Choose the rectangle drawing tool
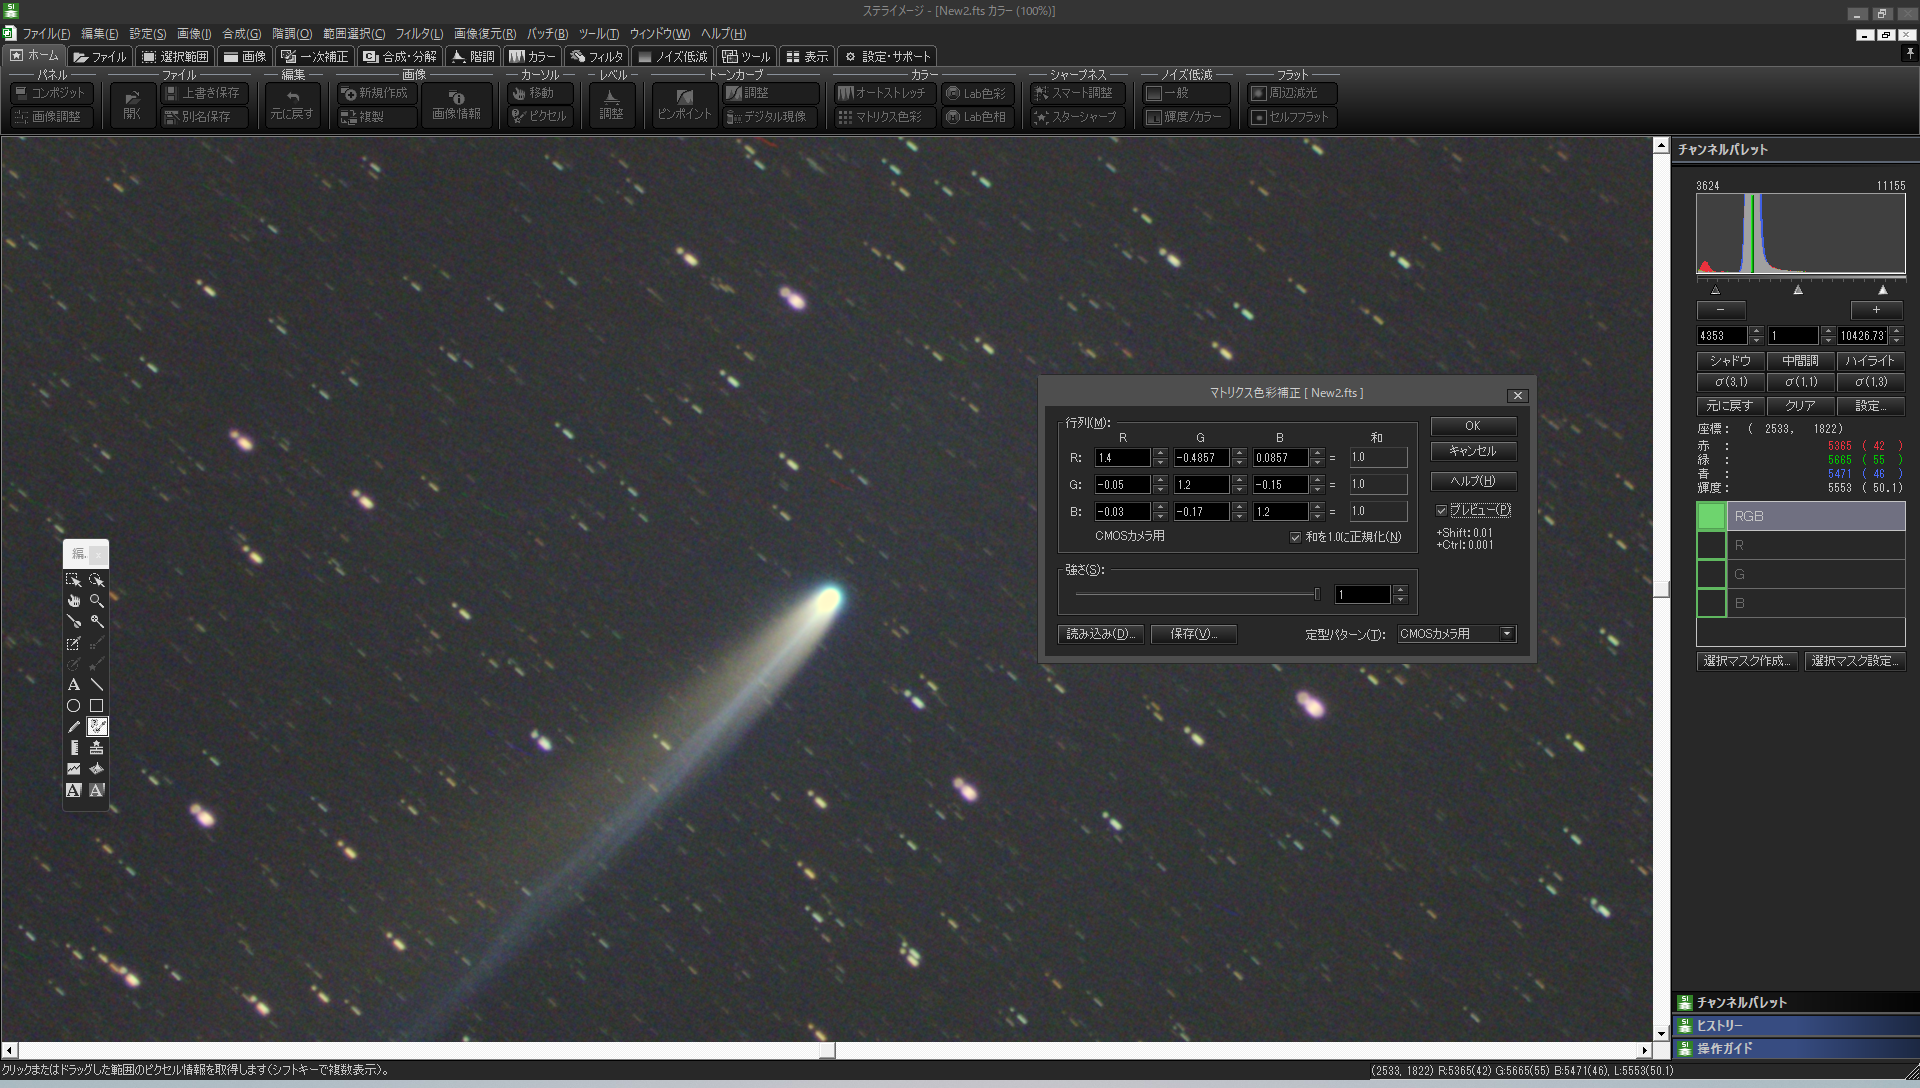Viewport: 1920px width, 1088px height. pos(97,706)
